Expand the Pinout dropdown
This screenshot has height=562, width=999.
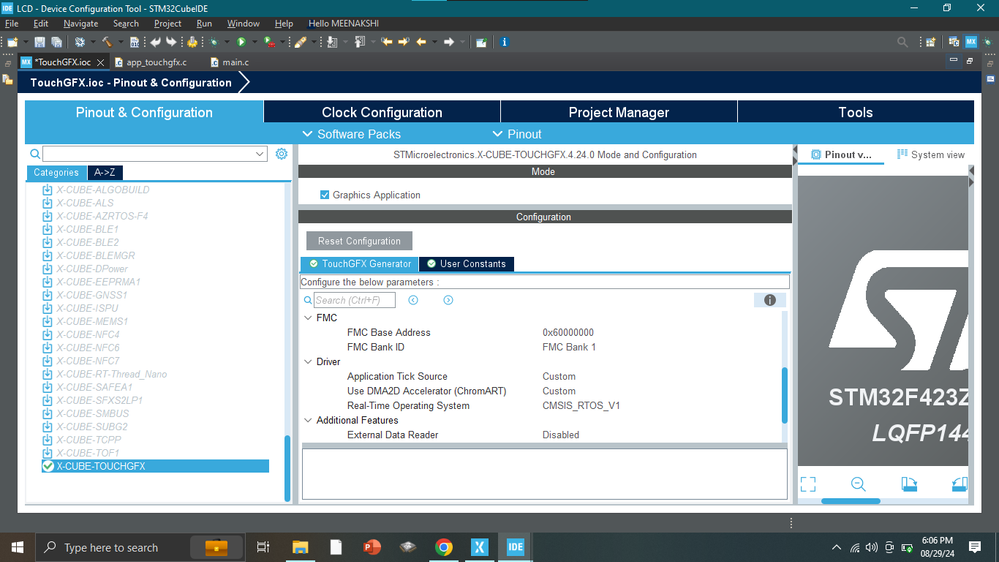point(517,134)
